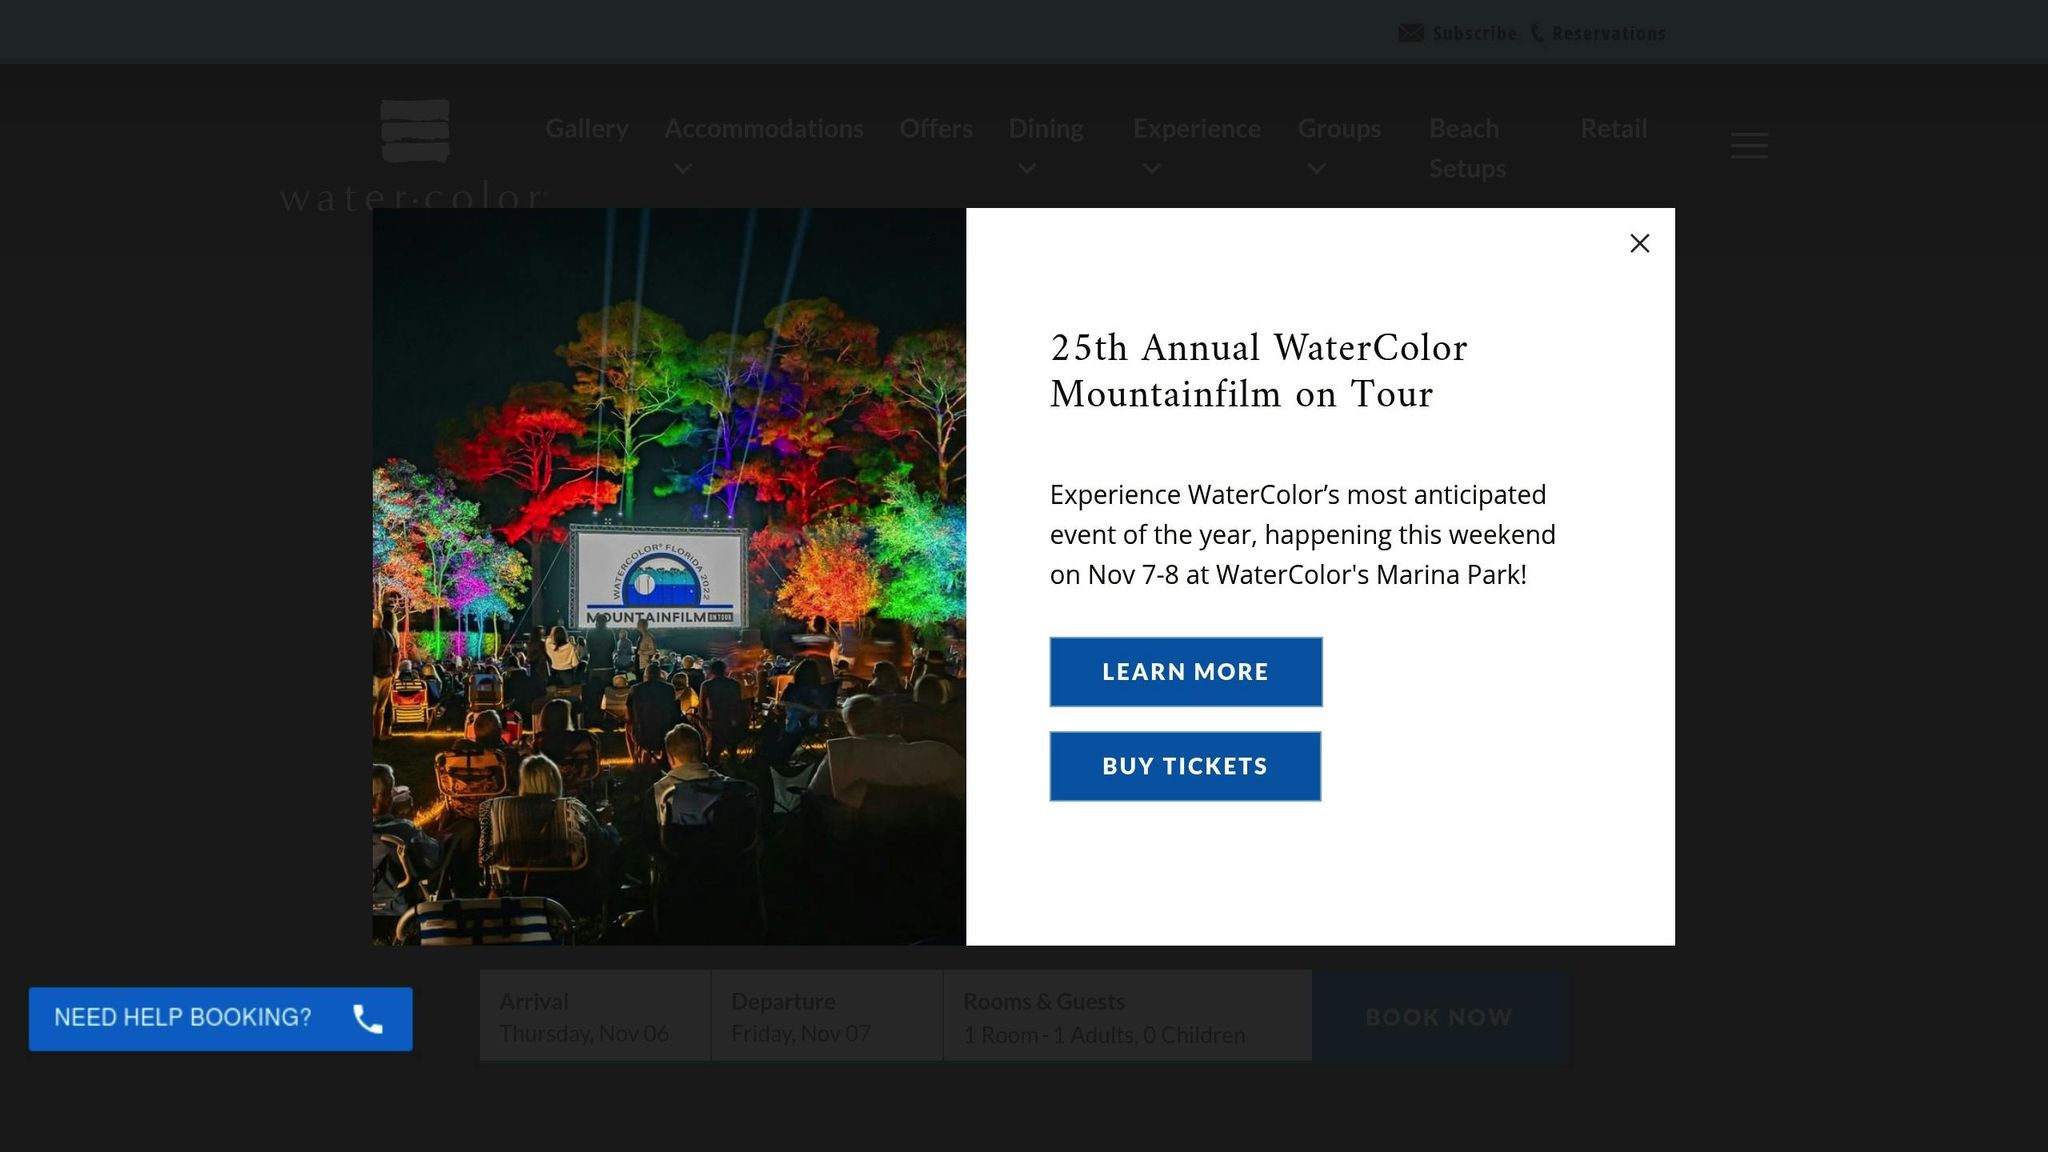Viewport: 2048px width, 1152px height.
Task: Open Rooms & Guests selector
Action: click(1126, 1016)
